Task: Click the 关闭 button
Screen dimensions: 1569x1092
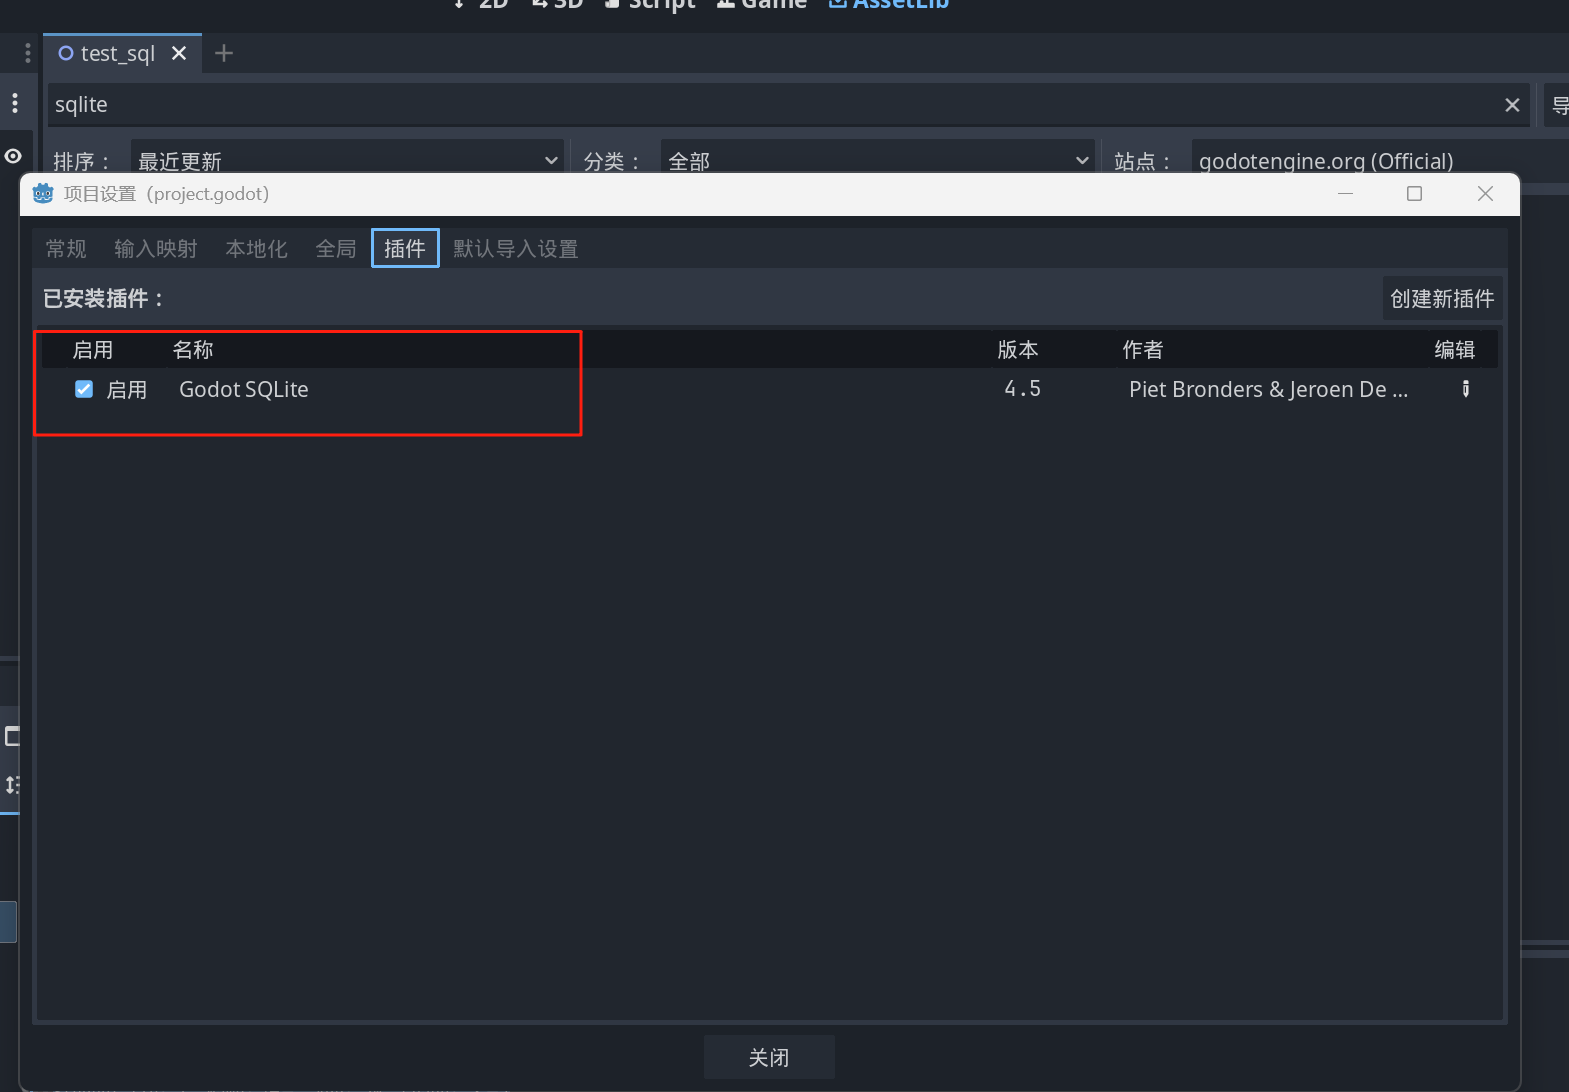Action: (x=769, y=1057)
